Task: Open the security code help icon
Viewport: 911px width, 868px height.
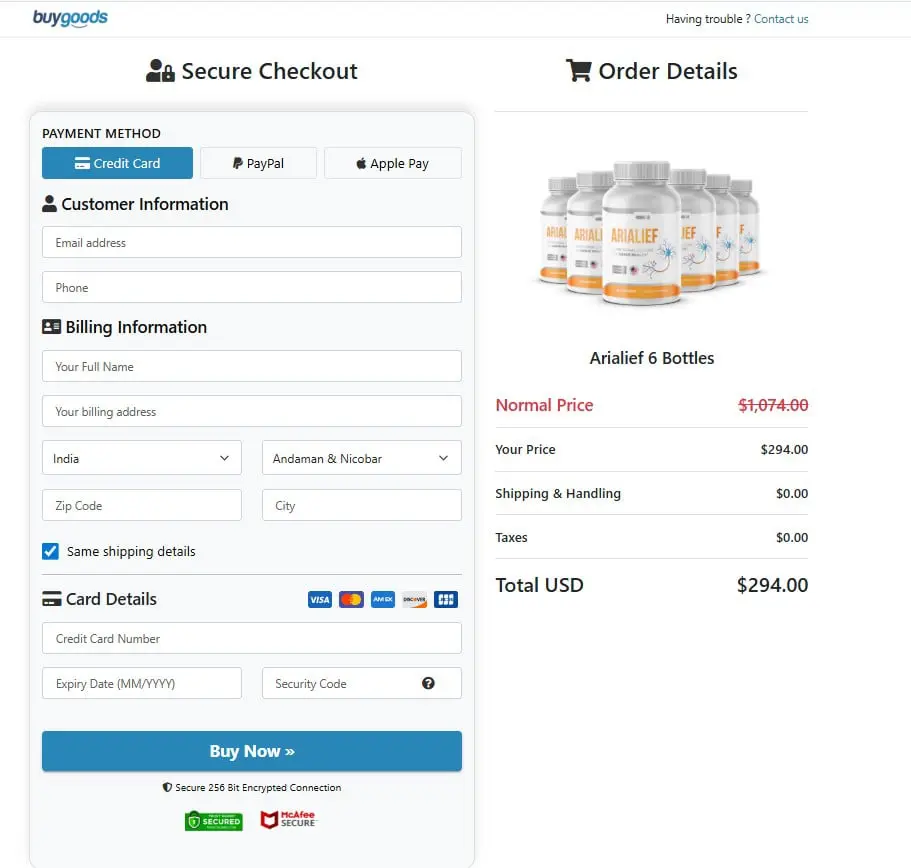Action: pos(428,683)
